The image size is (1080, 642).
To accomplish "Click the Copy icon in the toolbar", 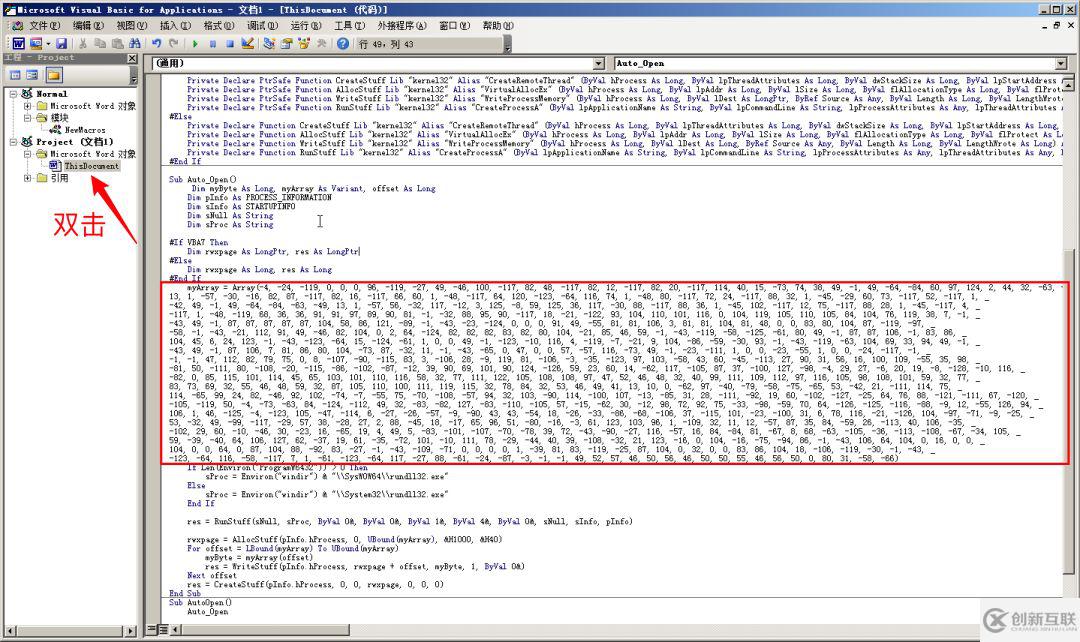I will pos(100,43).
